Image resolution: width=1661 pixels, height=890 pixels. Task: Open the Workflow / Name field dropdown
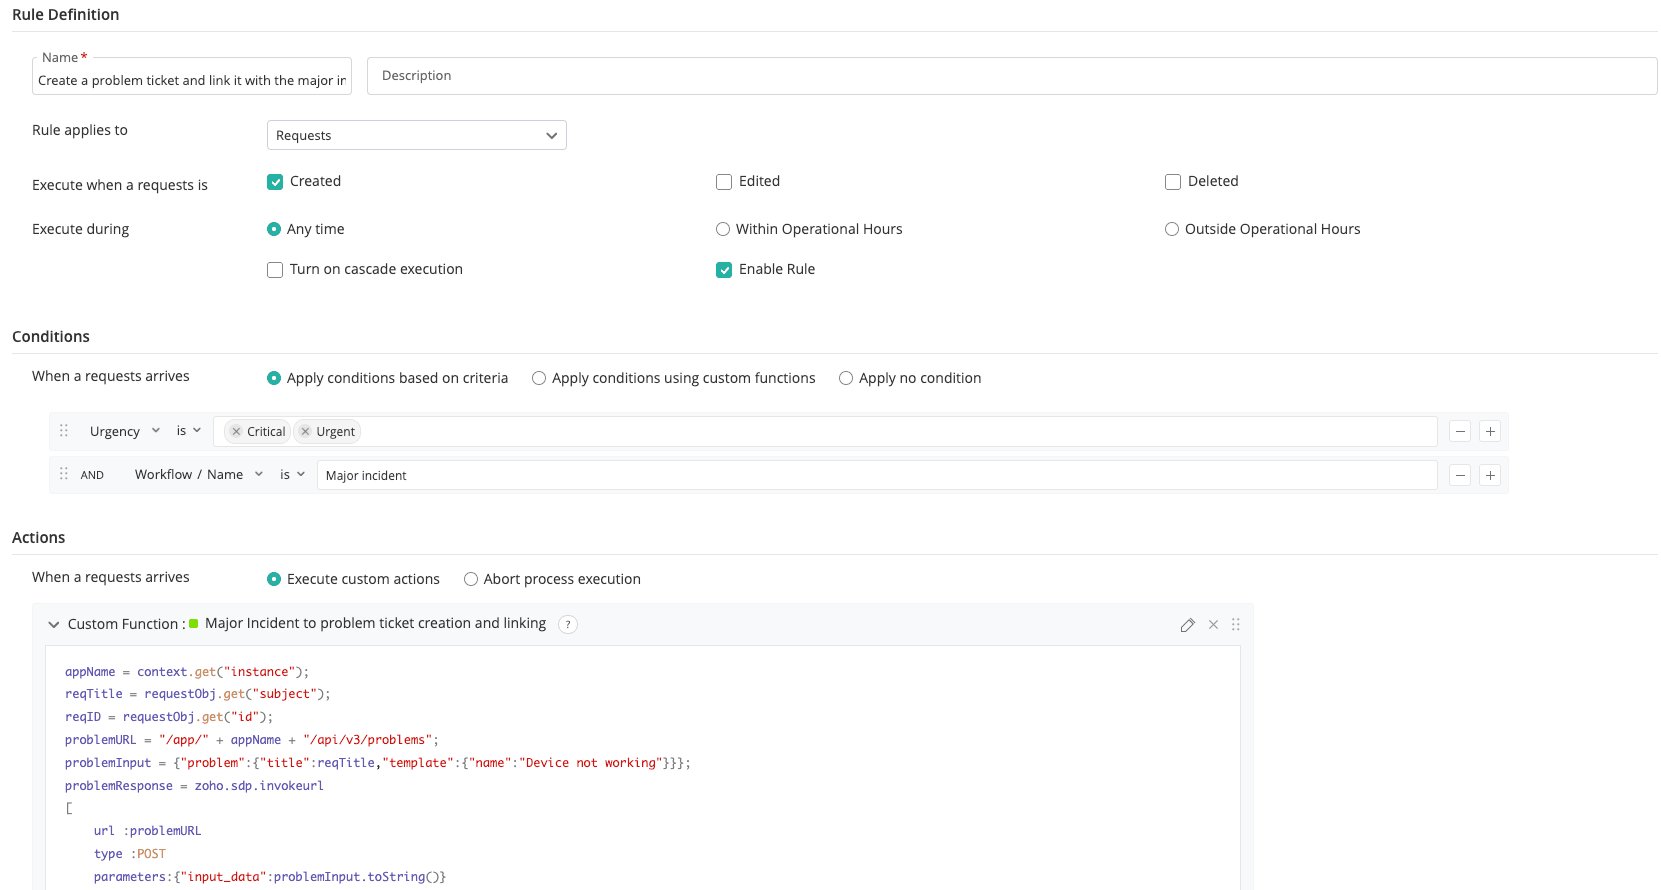pyautogui.click(x=199, y=474)
